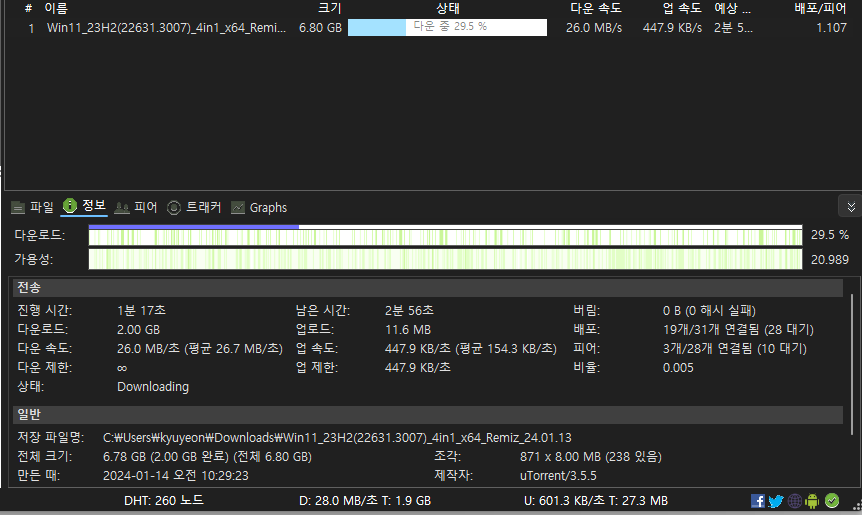This screenshot has width=862, height=515.
Task: Open the Graphs tab
Action: coord(259,207)
